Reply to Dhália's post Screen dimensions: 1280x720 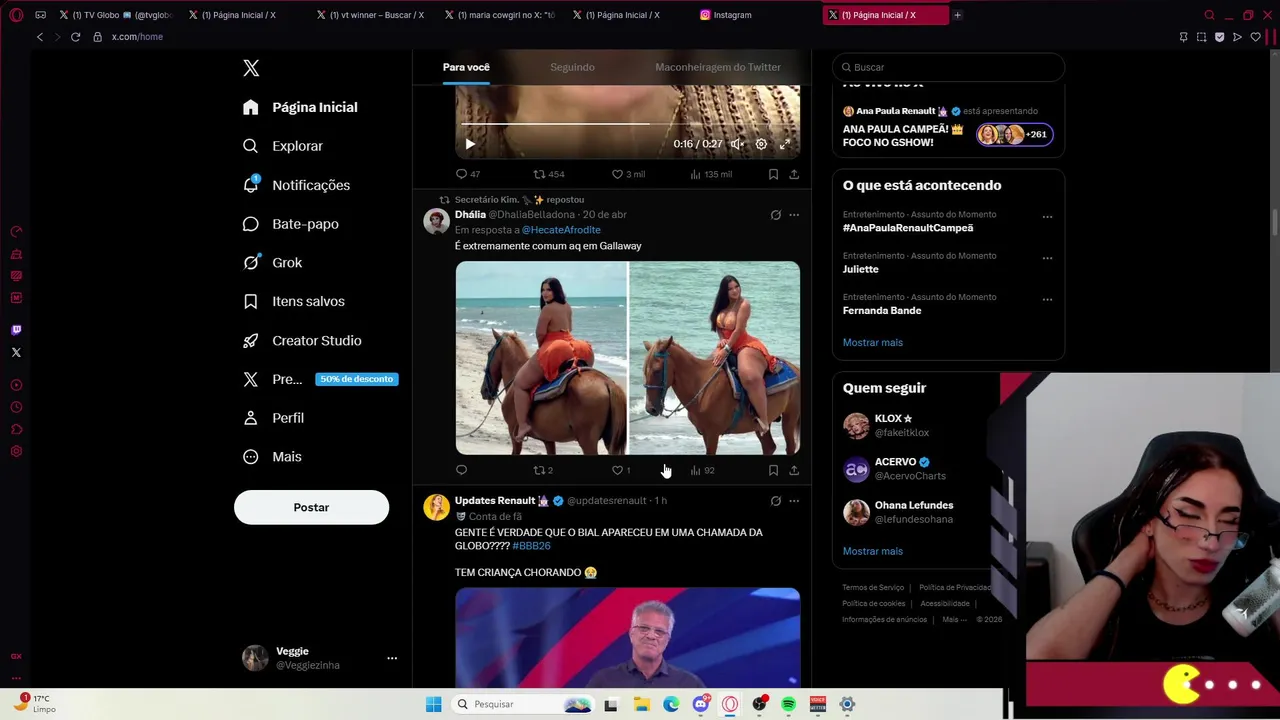tap(461, 470)
